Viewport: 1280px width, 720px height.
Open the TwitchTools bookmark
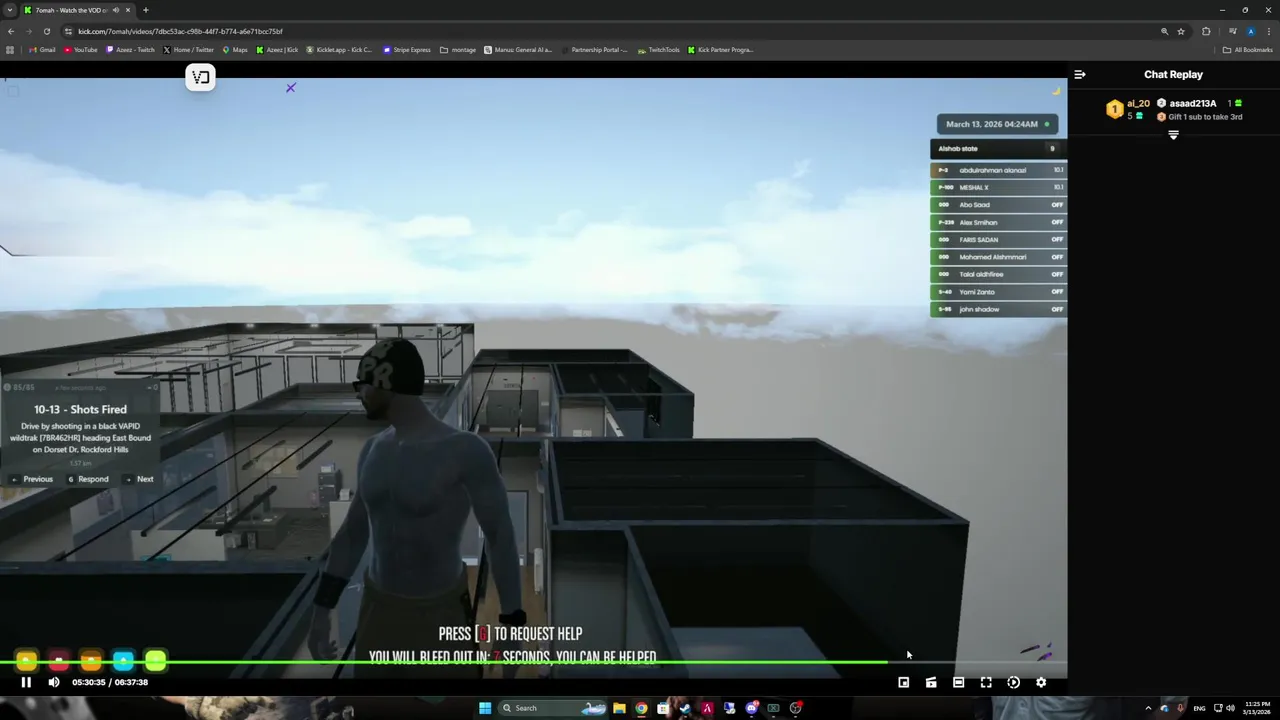tap(658, 50)
